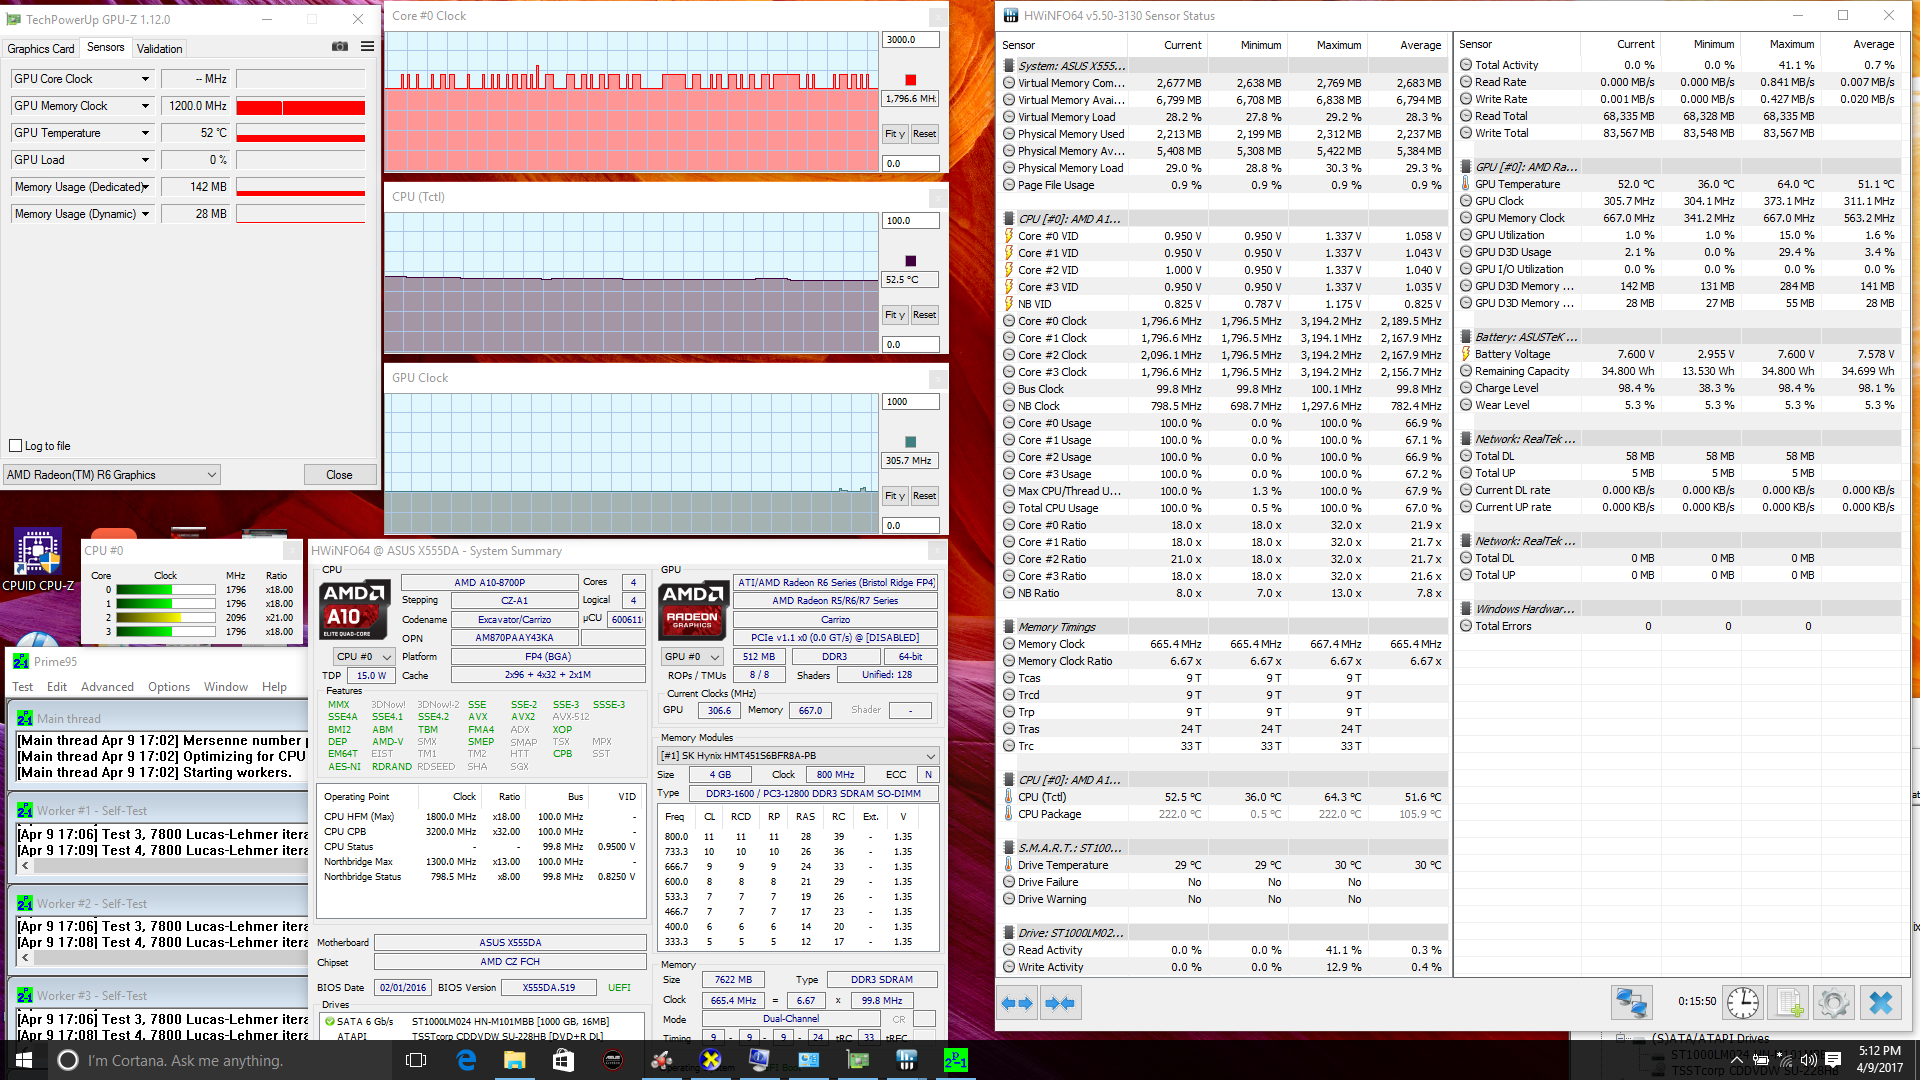Open the Prime95 Advanced menu
The height and width of the screenshot is (1080, 1920).
(x=107, y=687)
